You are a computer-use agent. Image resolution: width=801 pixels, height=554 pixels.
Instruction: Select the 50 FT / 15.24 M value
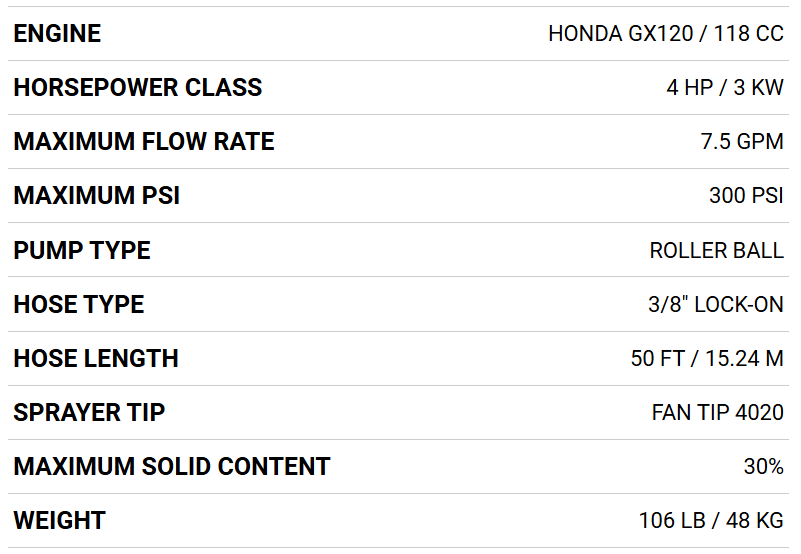click(706, 358)
